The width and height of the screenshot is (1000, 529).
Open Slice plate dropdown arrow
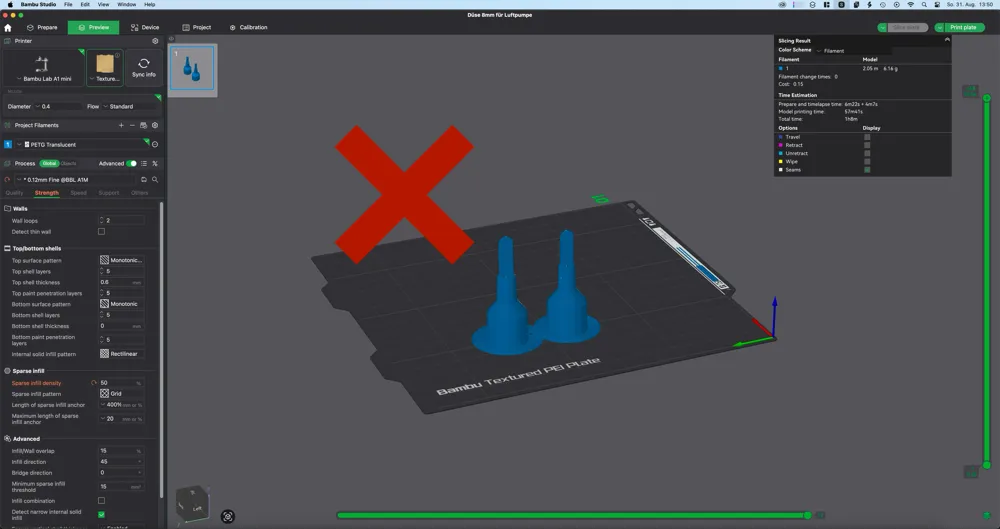882,27
